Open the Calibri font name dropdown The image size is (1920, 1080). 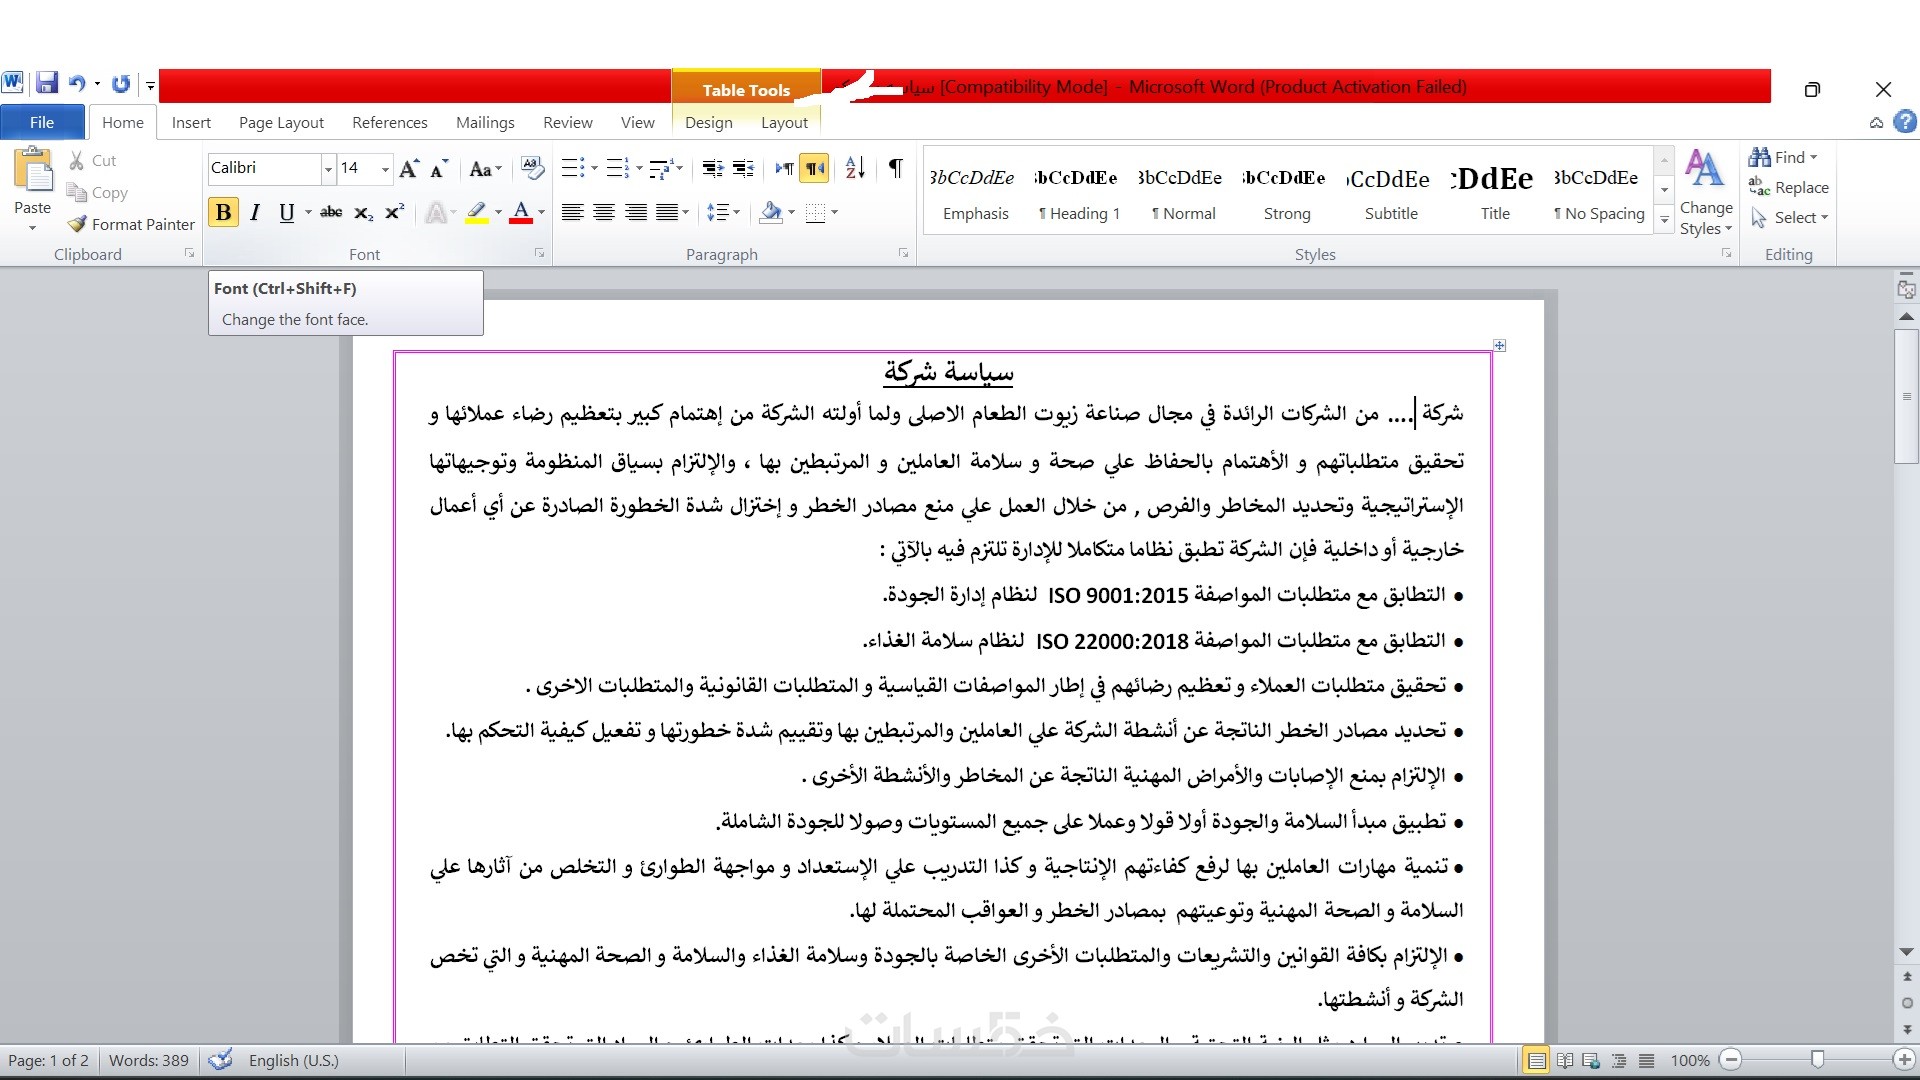pos(328,169)
